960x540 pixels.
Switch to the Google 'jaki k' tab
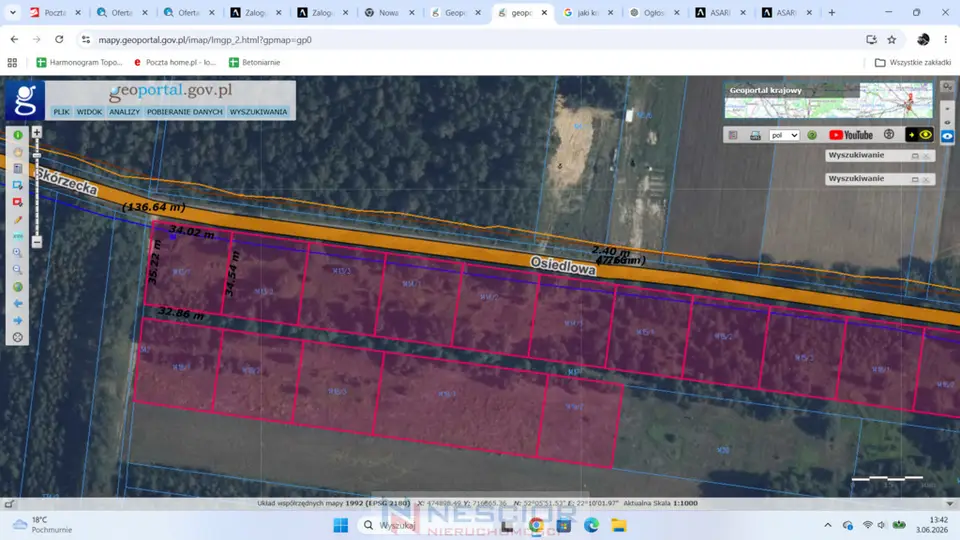coord(588,12)
